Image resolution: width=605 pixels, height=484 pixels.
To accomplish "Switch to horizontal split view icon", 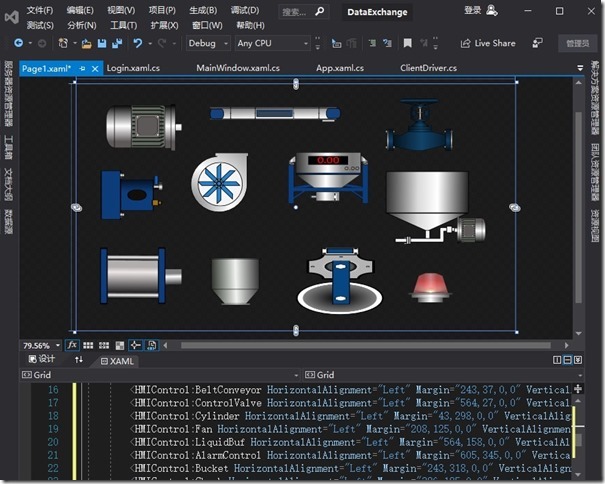I will pyautogui.click(x=567, y=360).
